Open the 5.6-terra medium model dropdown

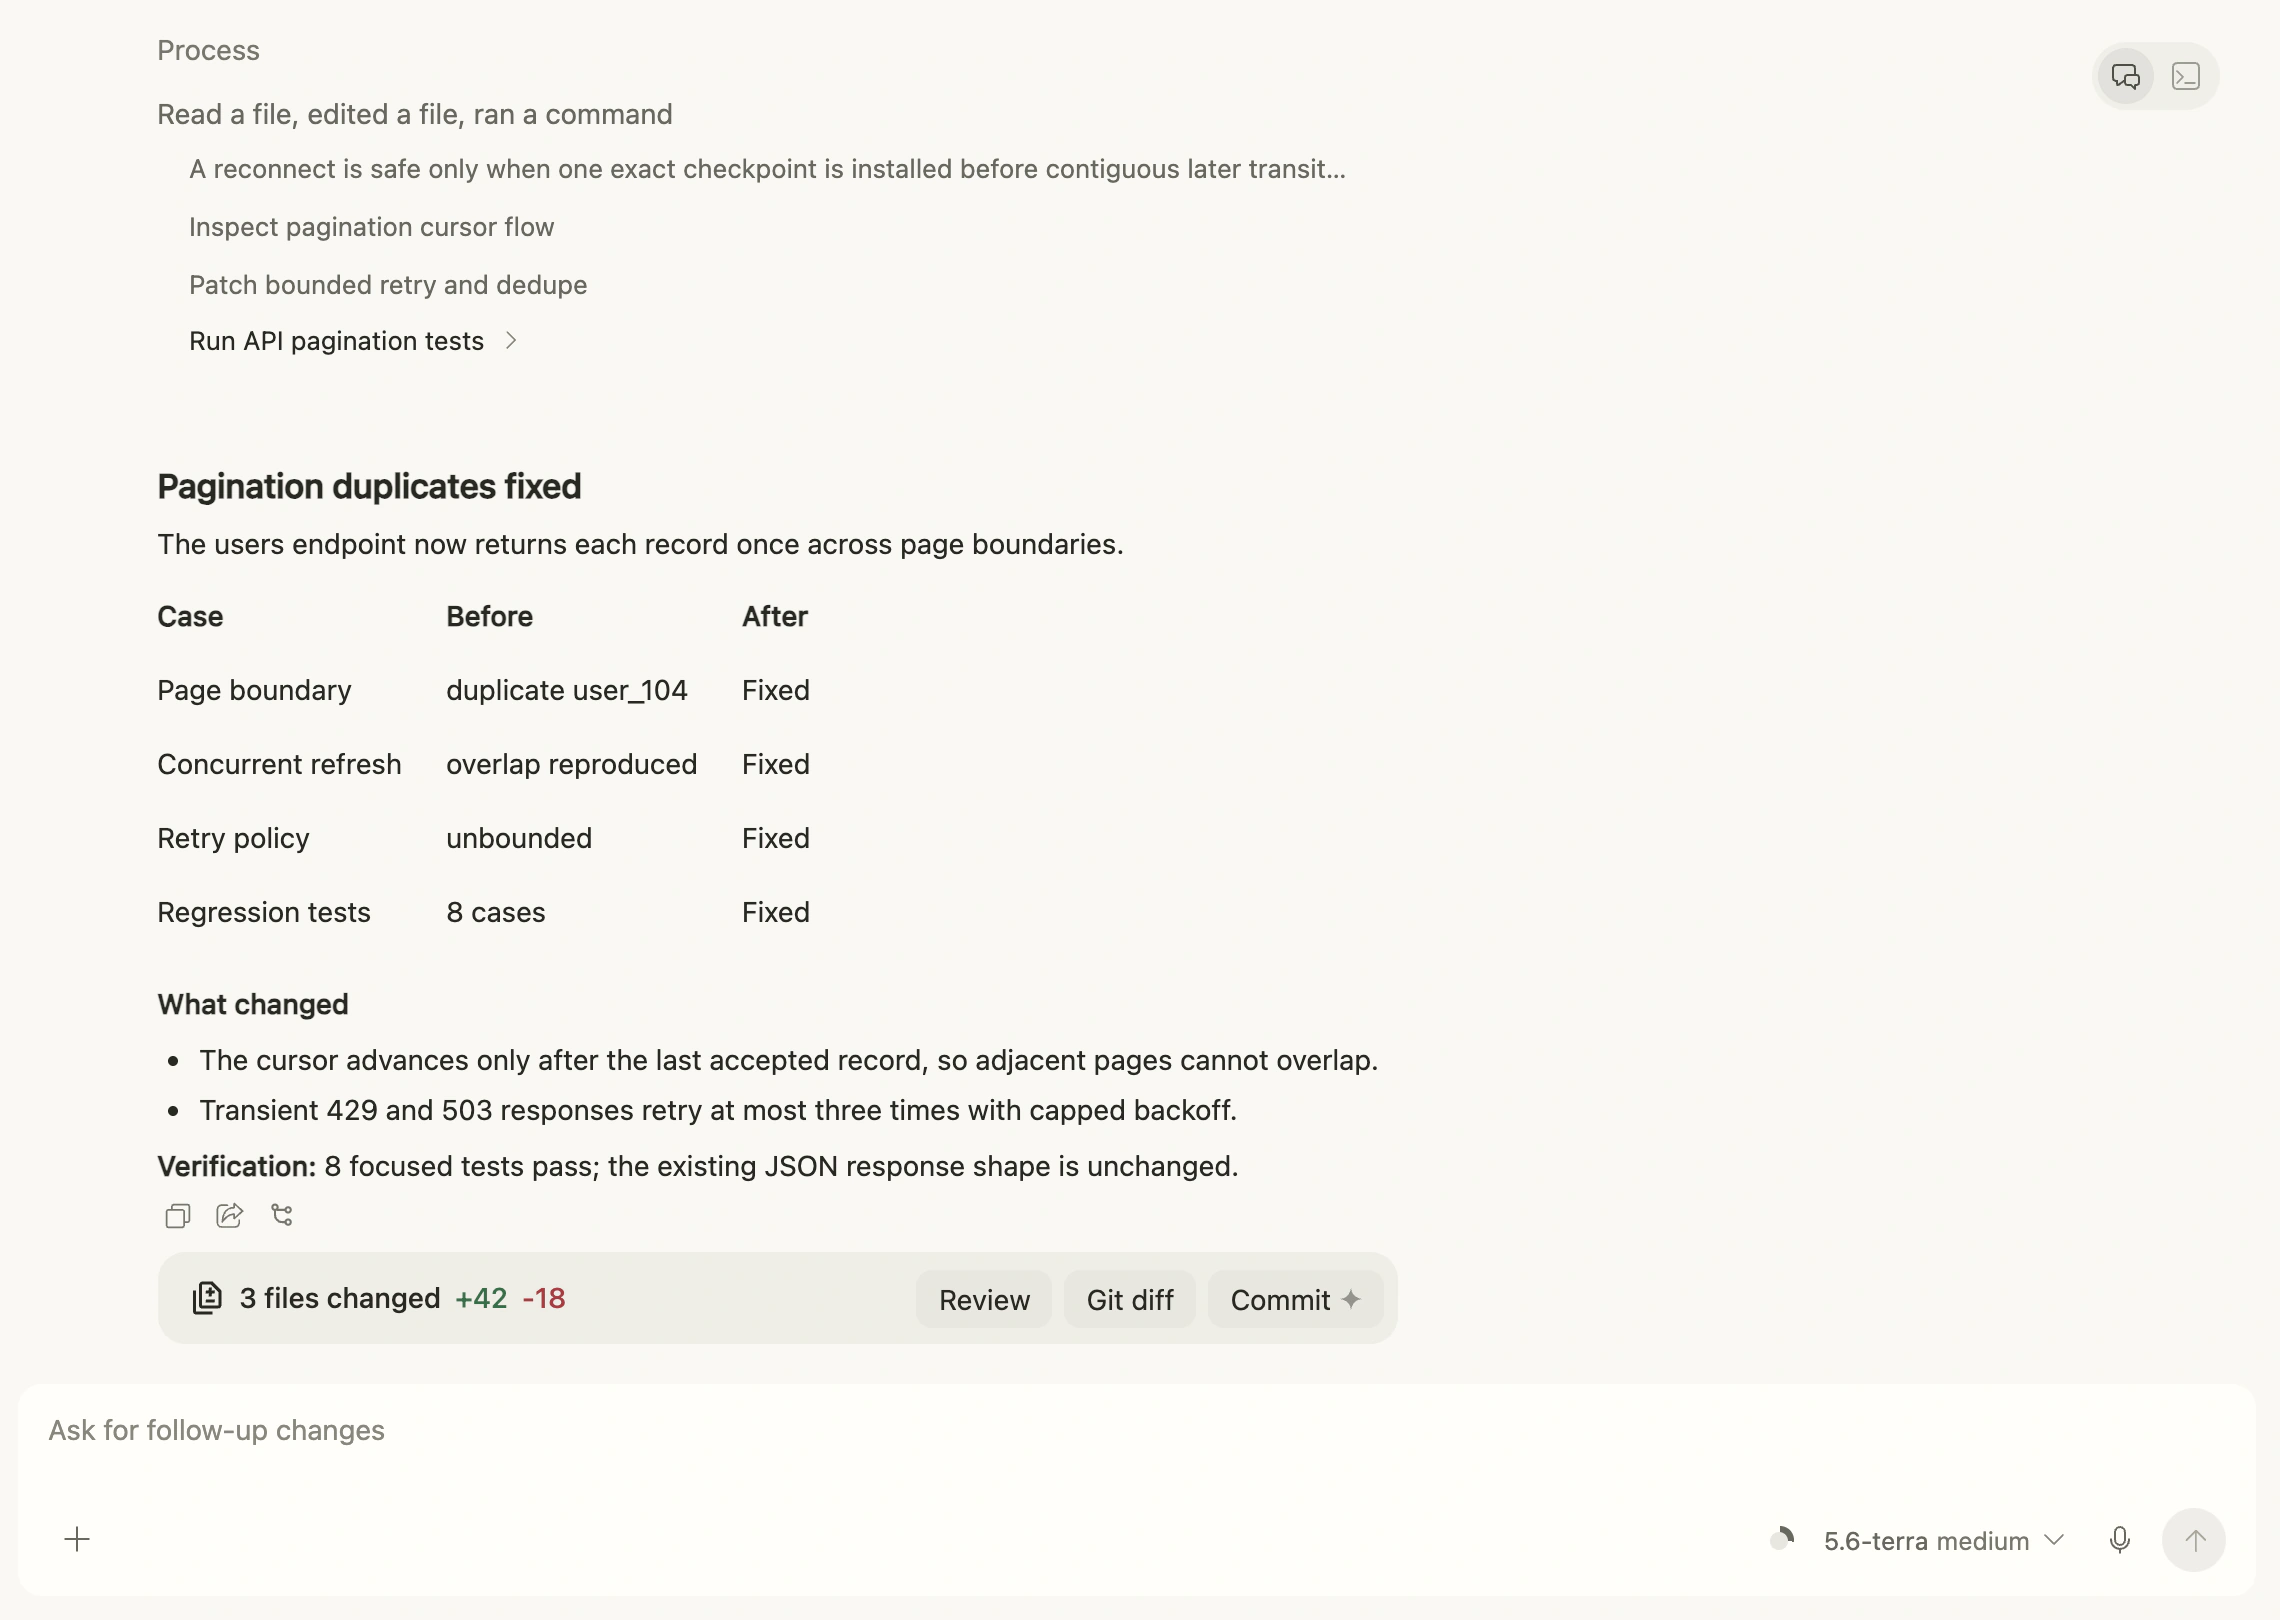click(x=1943, y=1540)
